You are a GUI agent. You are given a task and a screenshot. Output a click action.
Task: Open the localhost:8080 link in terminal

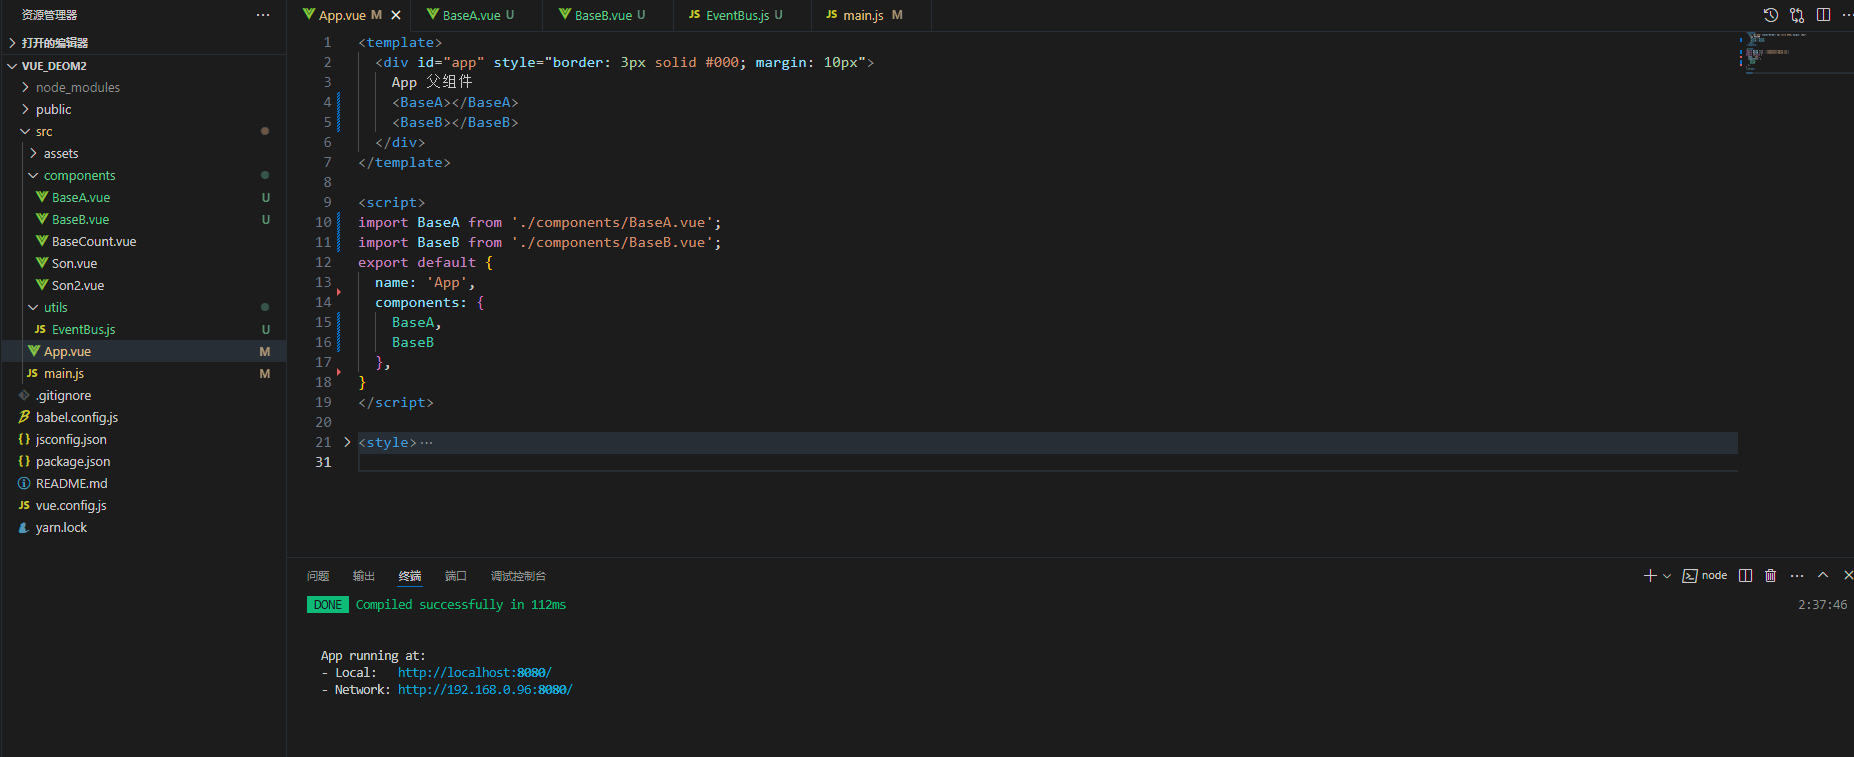(474, 673)
